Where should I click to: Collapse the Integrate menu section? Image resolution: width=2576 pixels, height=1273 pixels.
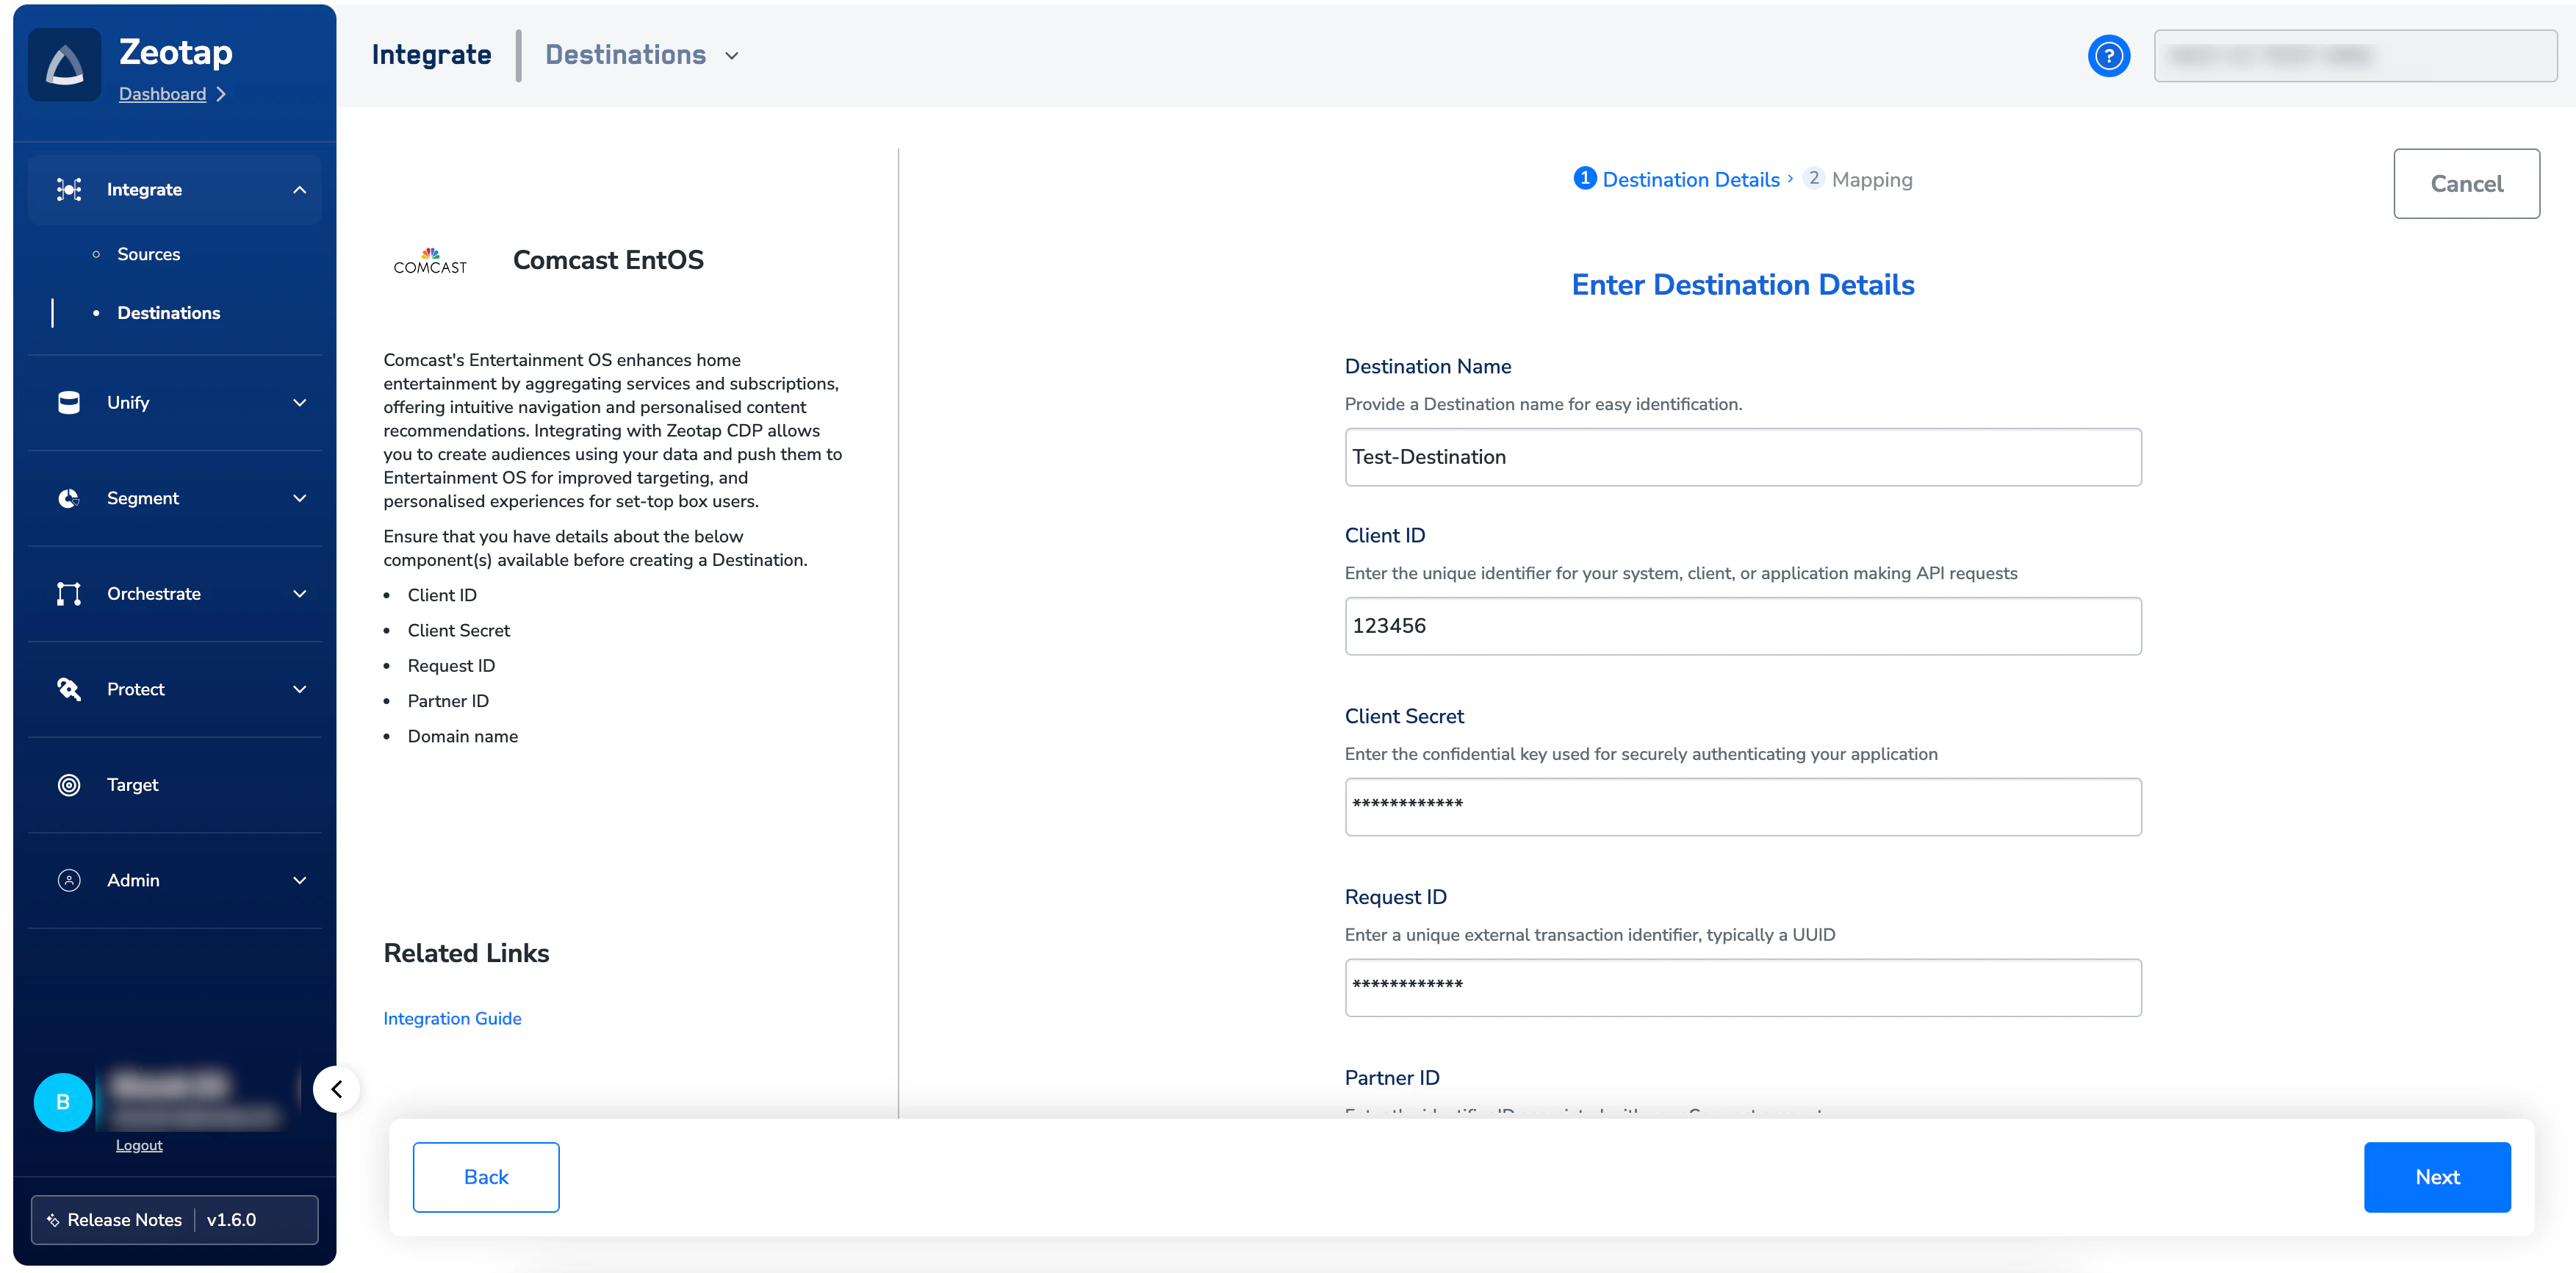point(299,190)
